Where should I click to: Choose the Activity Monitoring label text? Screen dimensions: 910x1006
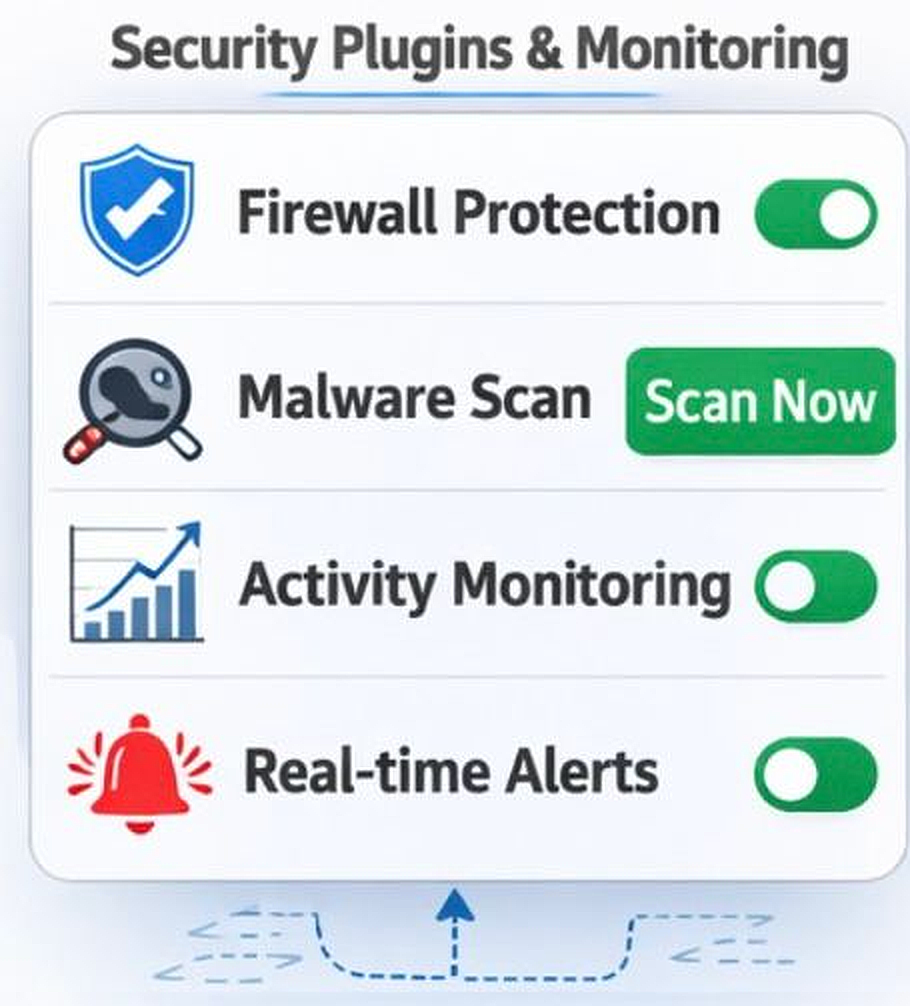pos(485,586)
